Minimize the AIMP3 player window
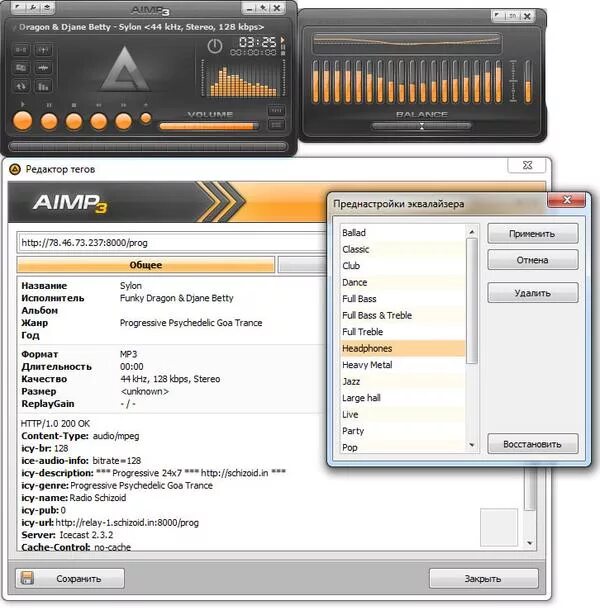The image size is (600, 610). (249, 7)
